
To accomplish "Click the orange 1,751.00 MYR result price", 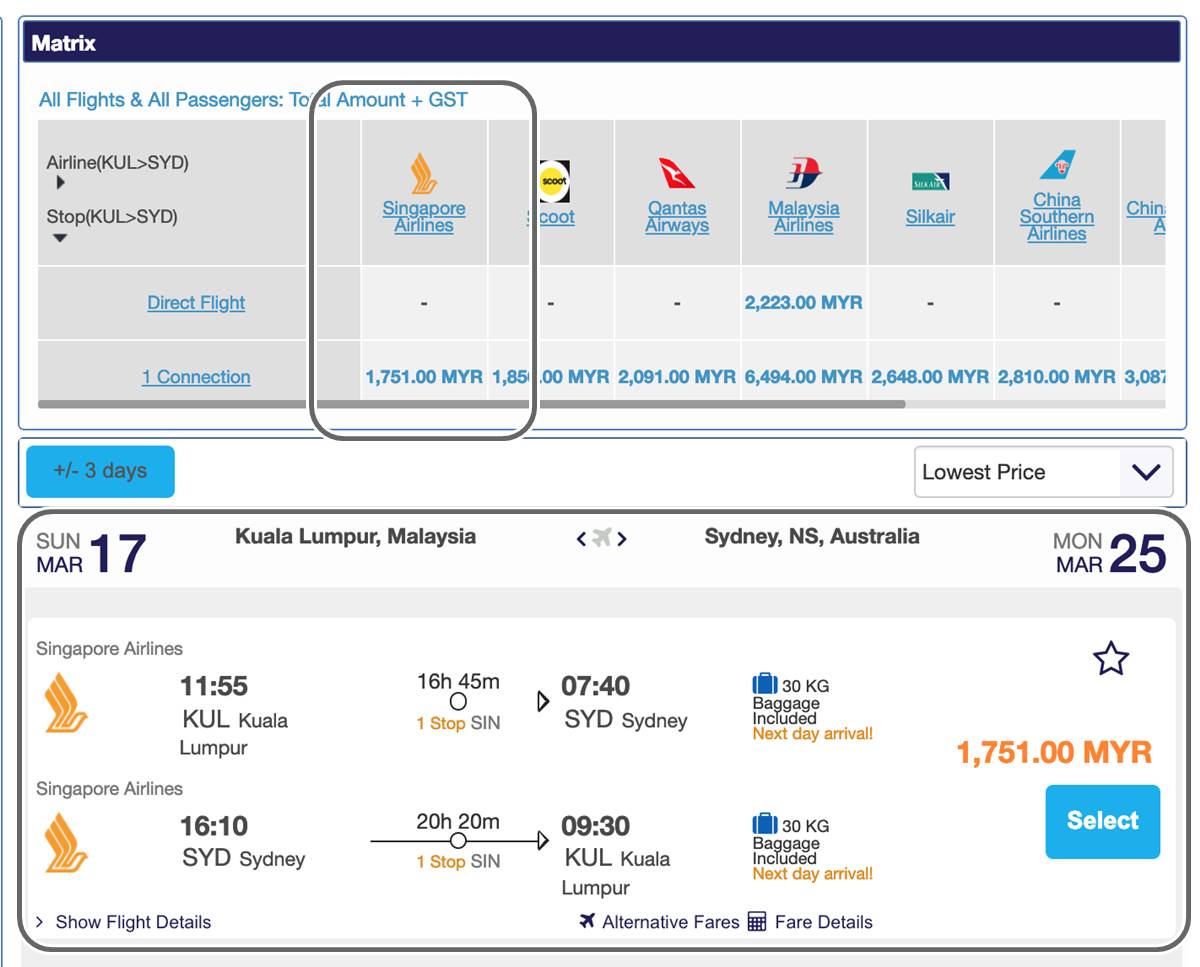I will (1055, 752).
